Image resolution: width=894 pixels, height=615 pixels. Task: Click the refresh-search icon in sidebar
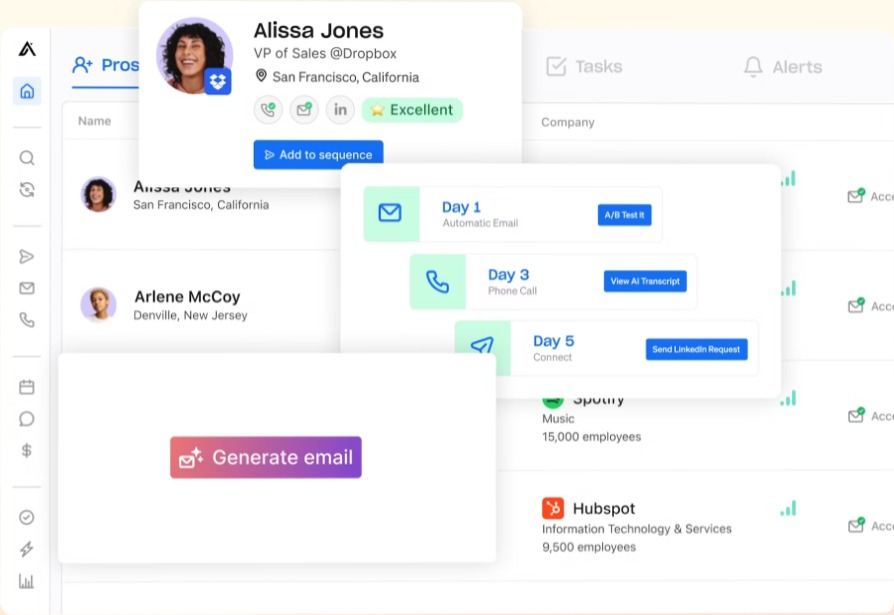[27, 190]
